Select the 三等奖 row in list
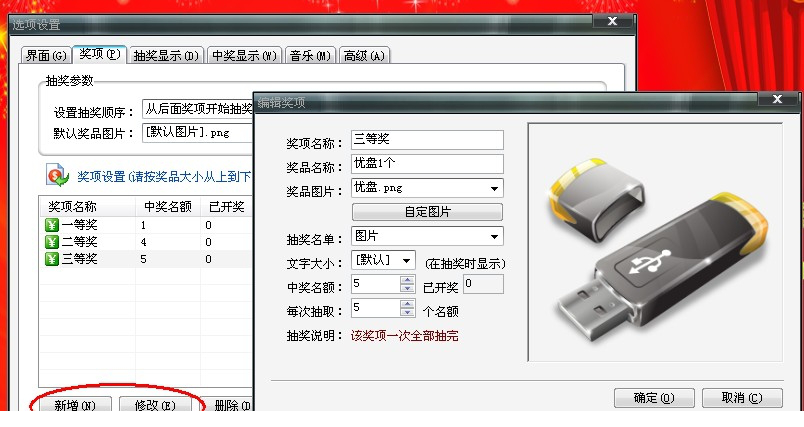Viewport: 804px width, 427px height. tap(146, 259)
